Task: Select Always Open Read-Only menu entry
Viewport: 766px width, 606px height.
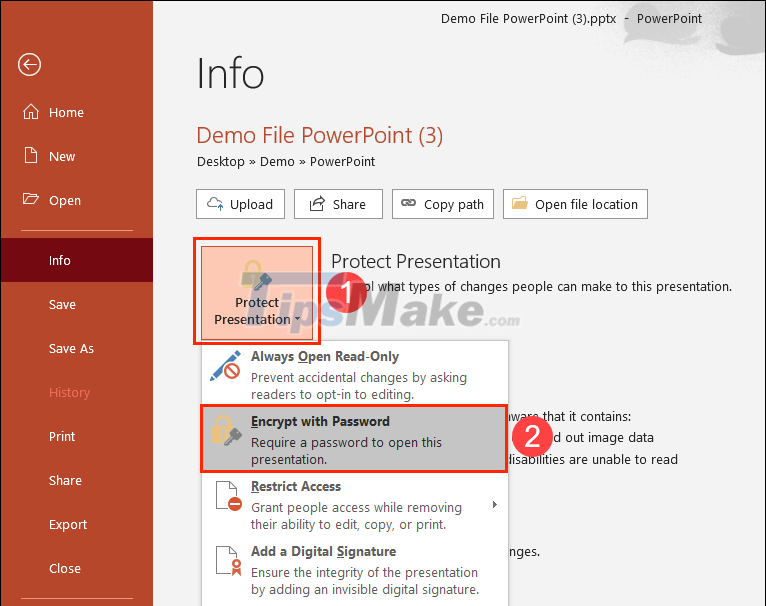Action: point(355,374)
